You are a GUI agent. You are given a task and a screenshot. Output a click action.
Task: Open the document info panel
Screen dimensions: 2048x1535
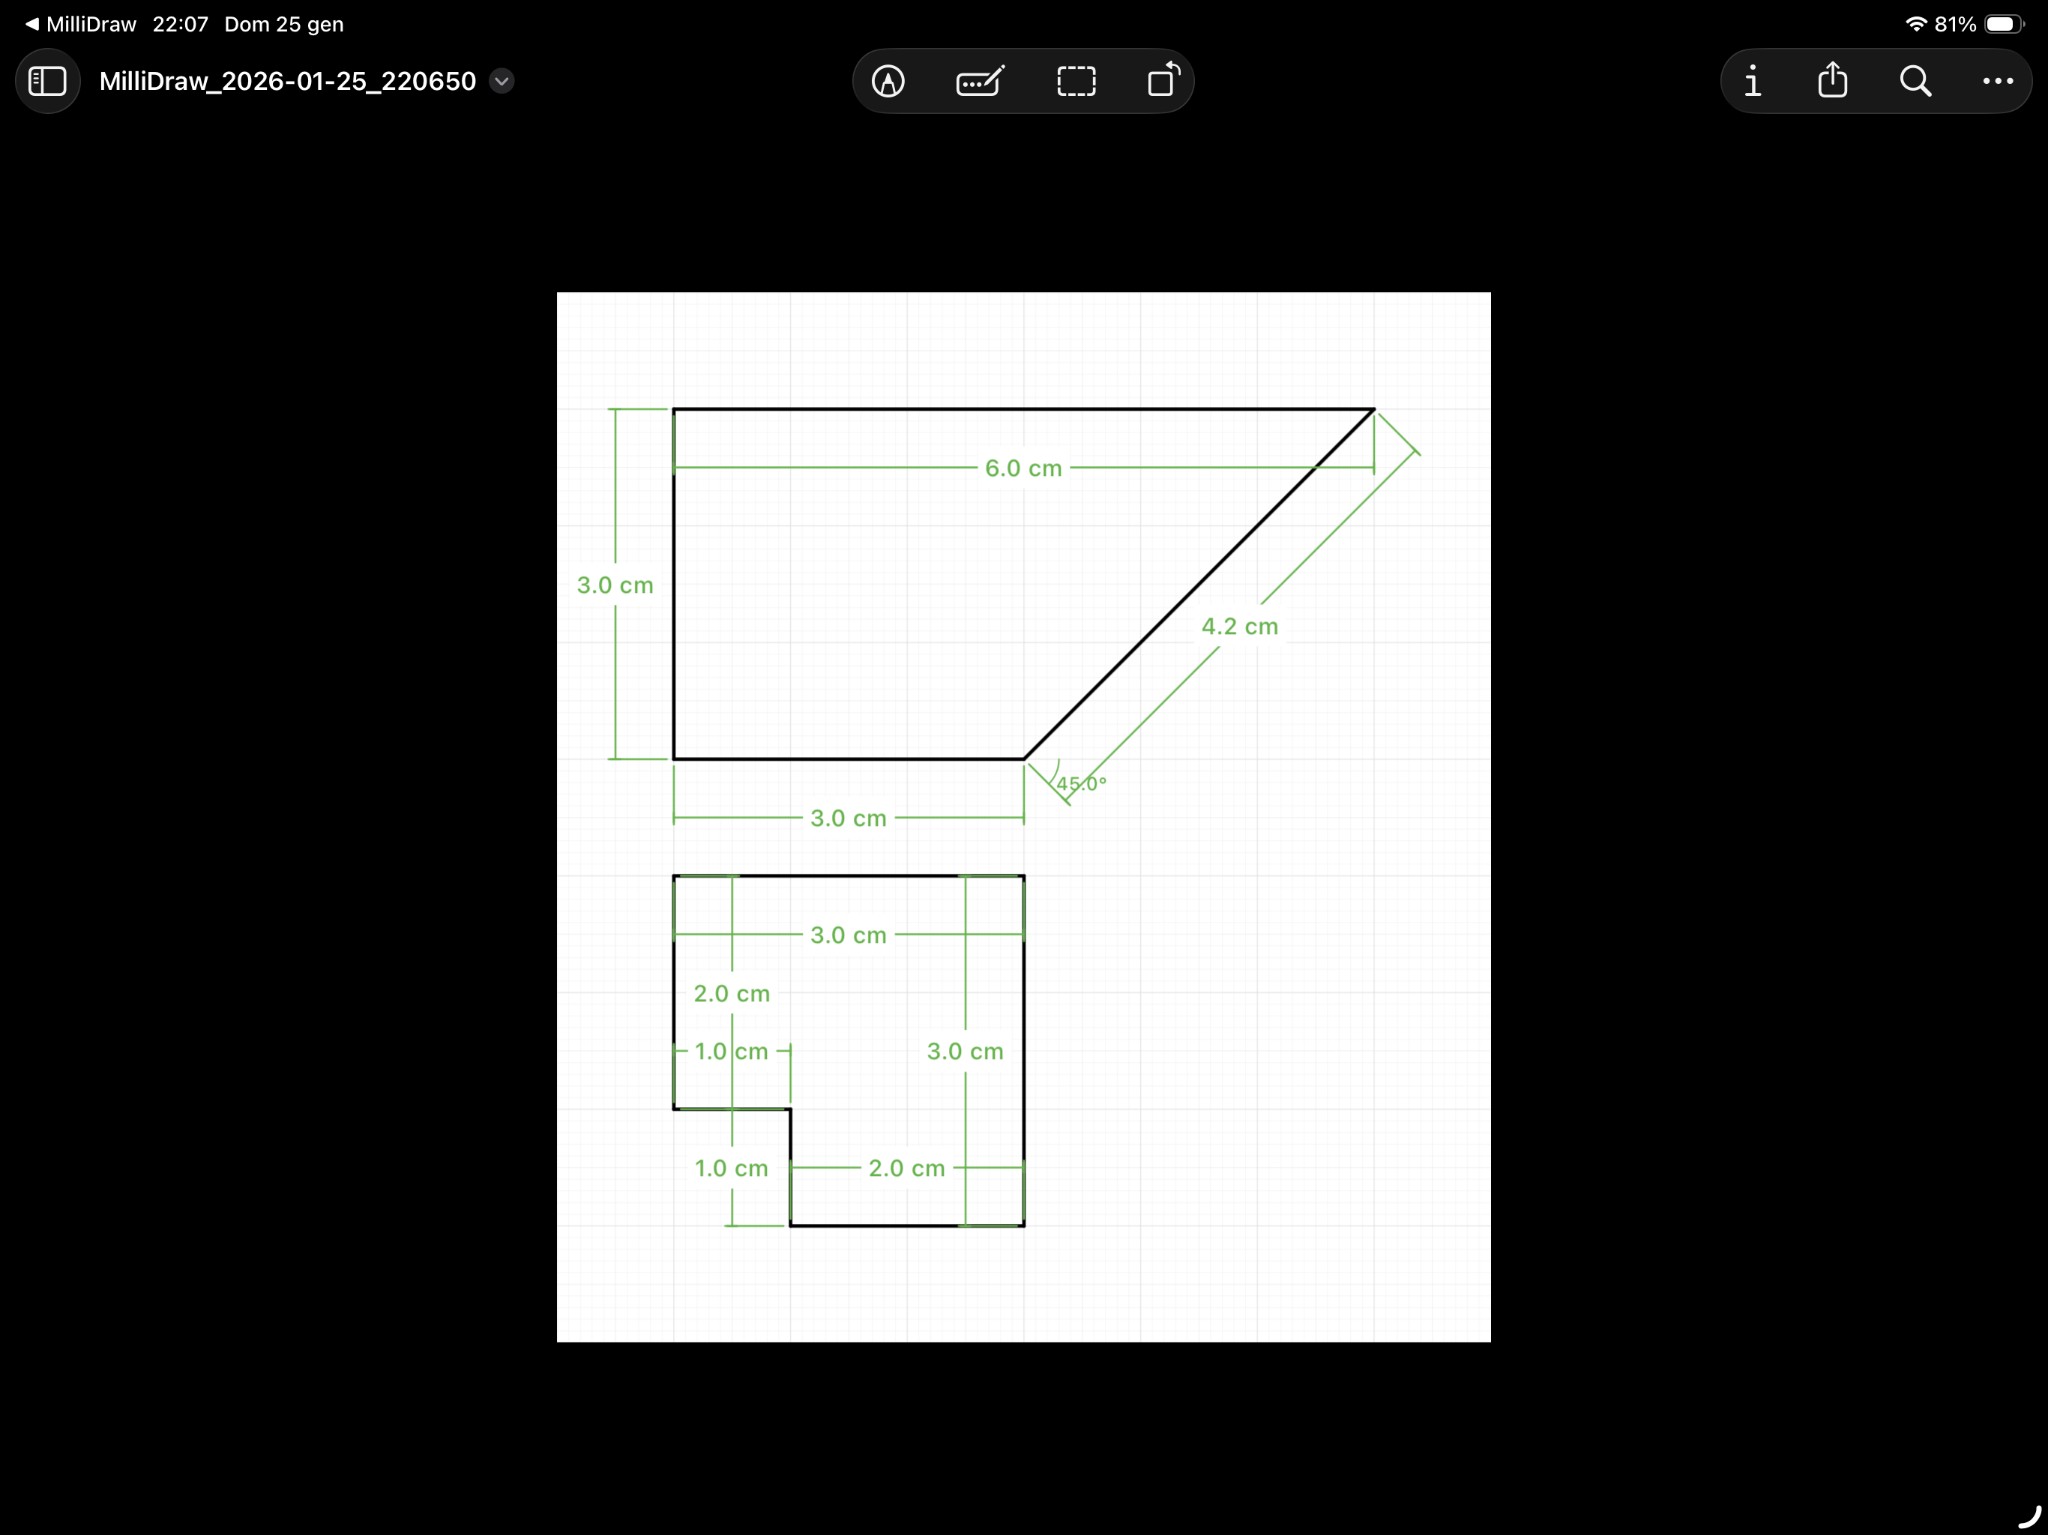pos(1752,81)
